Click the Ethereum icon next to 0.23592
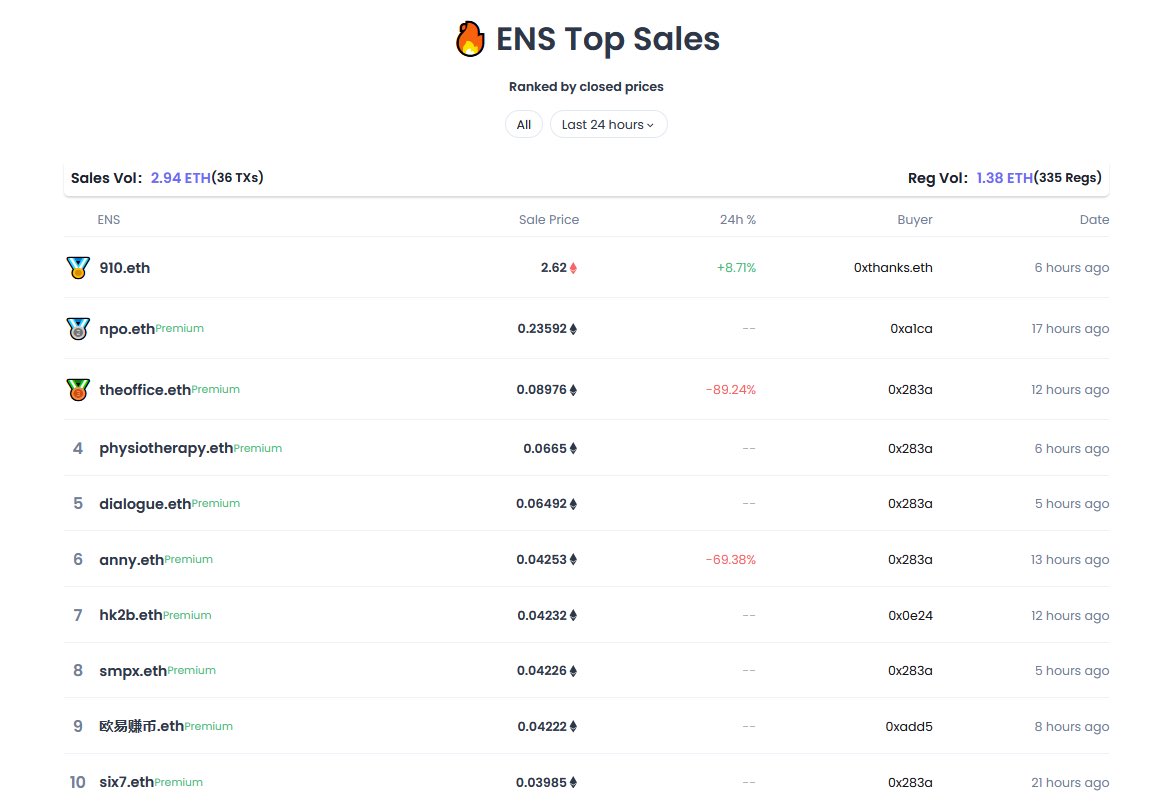Image resolution: width=1167 pixels, height=805 pixels. coord(573,329)
